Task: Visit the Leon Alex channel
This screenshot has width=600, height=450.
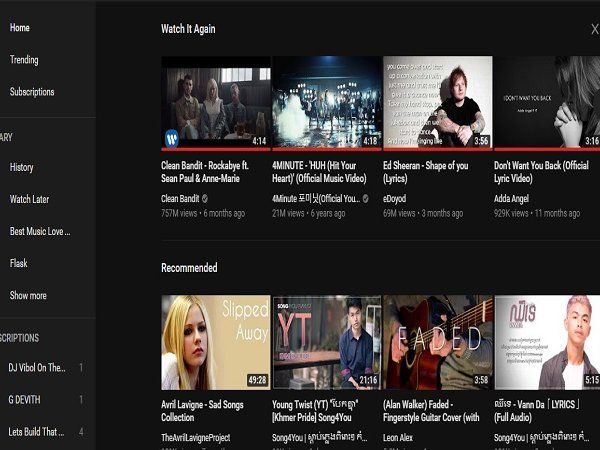Action: click(x=398, y=437)
